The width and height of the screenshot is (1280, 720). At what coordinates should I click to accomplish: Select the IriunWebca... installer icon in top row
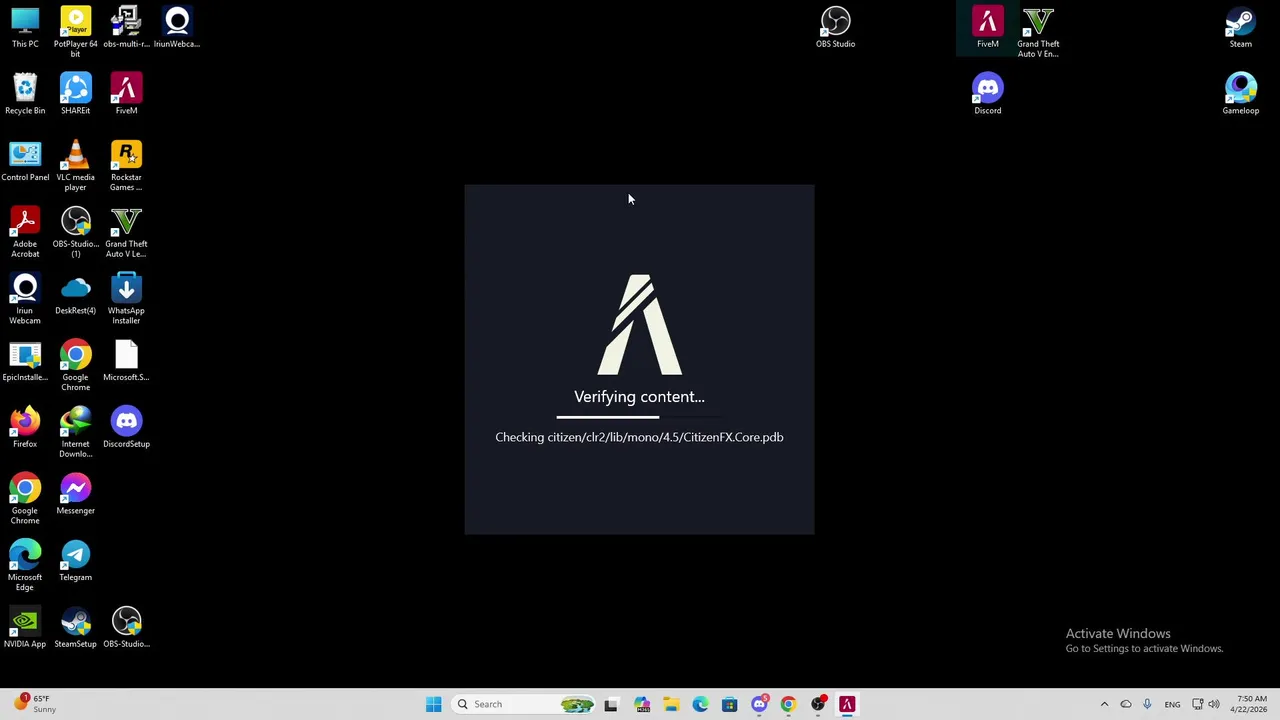click(177, 28)
